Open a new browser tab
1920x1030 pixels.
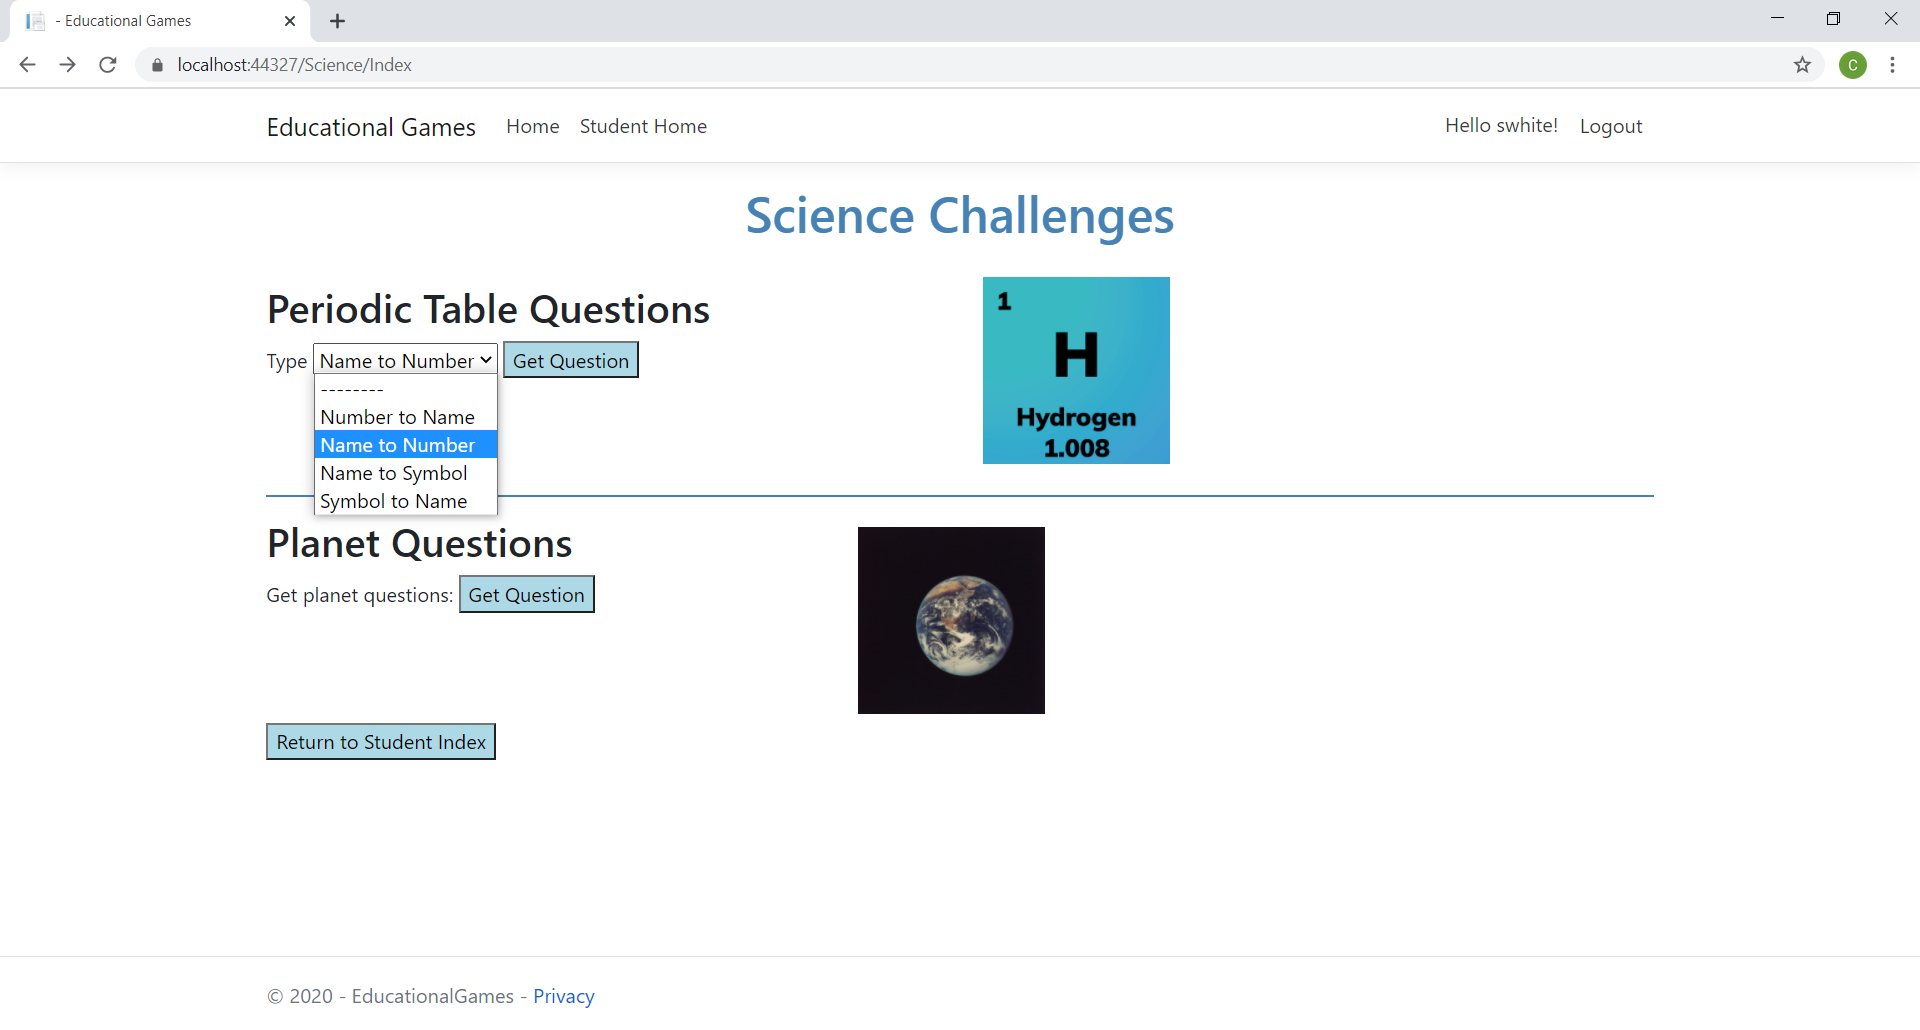pos(337,20)
